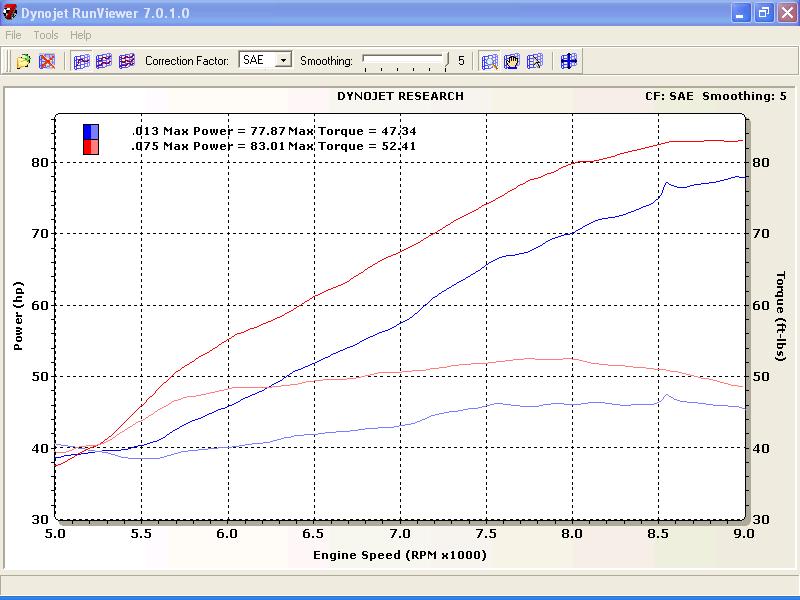Click the blue run color swatch in legend
This screenshot has height=600, width=800.
tap(91, 132)
